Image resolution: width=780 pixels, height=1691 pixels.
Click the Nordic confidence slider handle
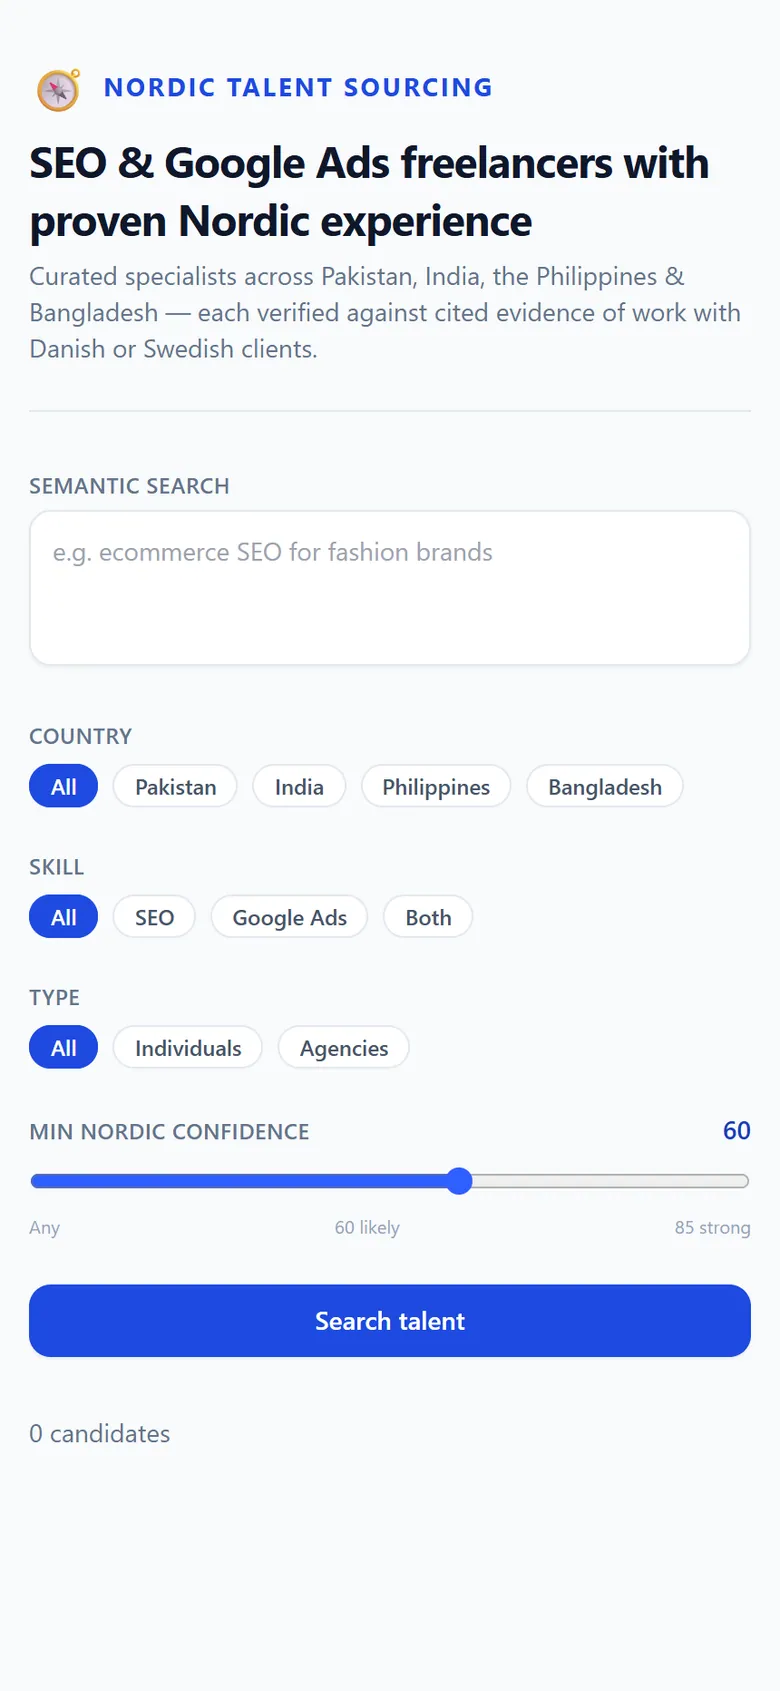pyautogui.click(x=459, y=1181)
